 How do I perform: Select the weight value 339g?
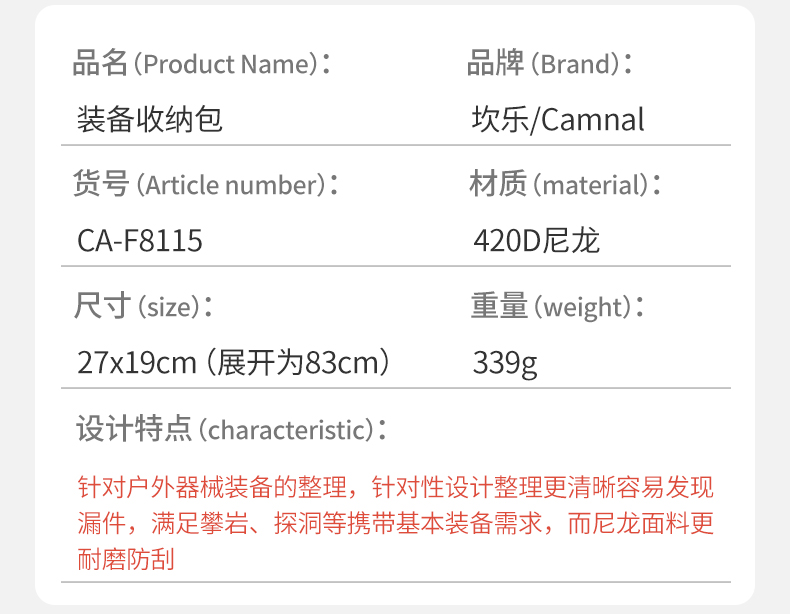click(505, 363)
